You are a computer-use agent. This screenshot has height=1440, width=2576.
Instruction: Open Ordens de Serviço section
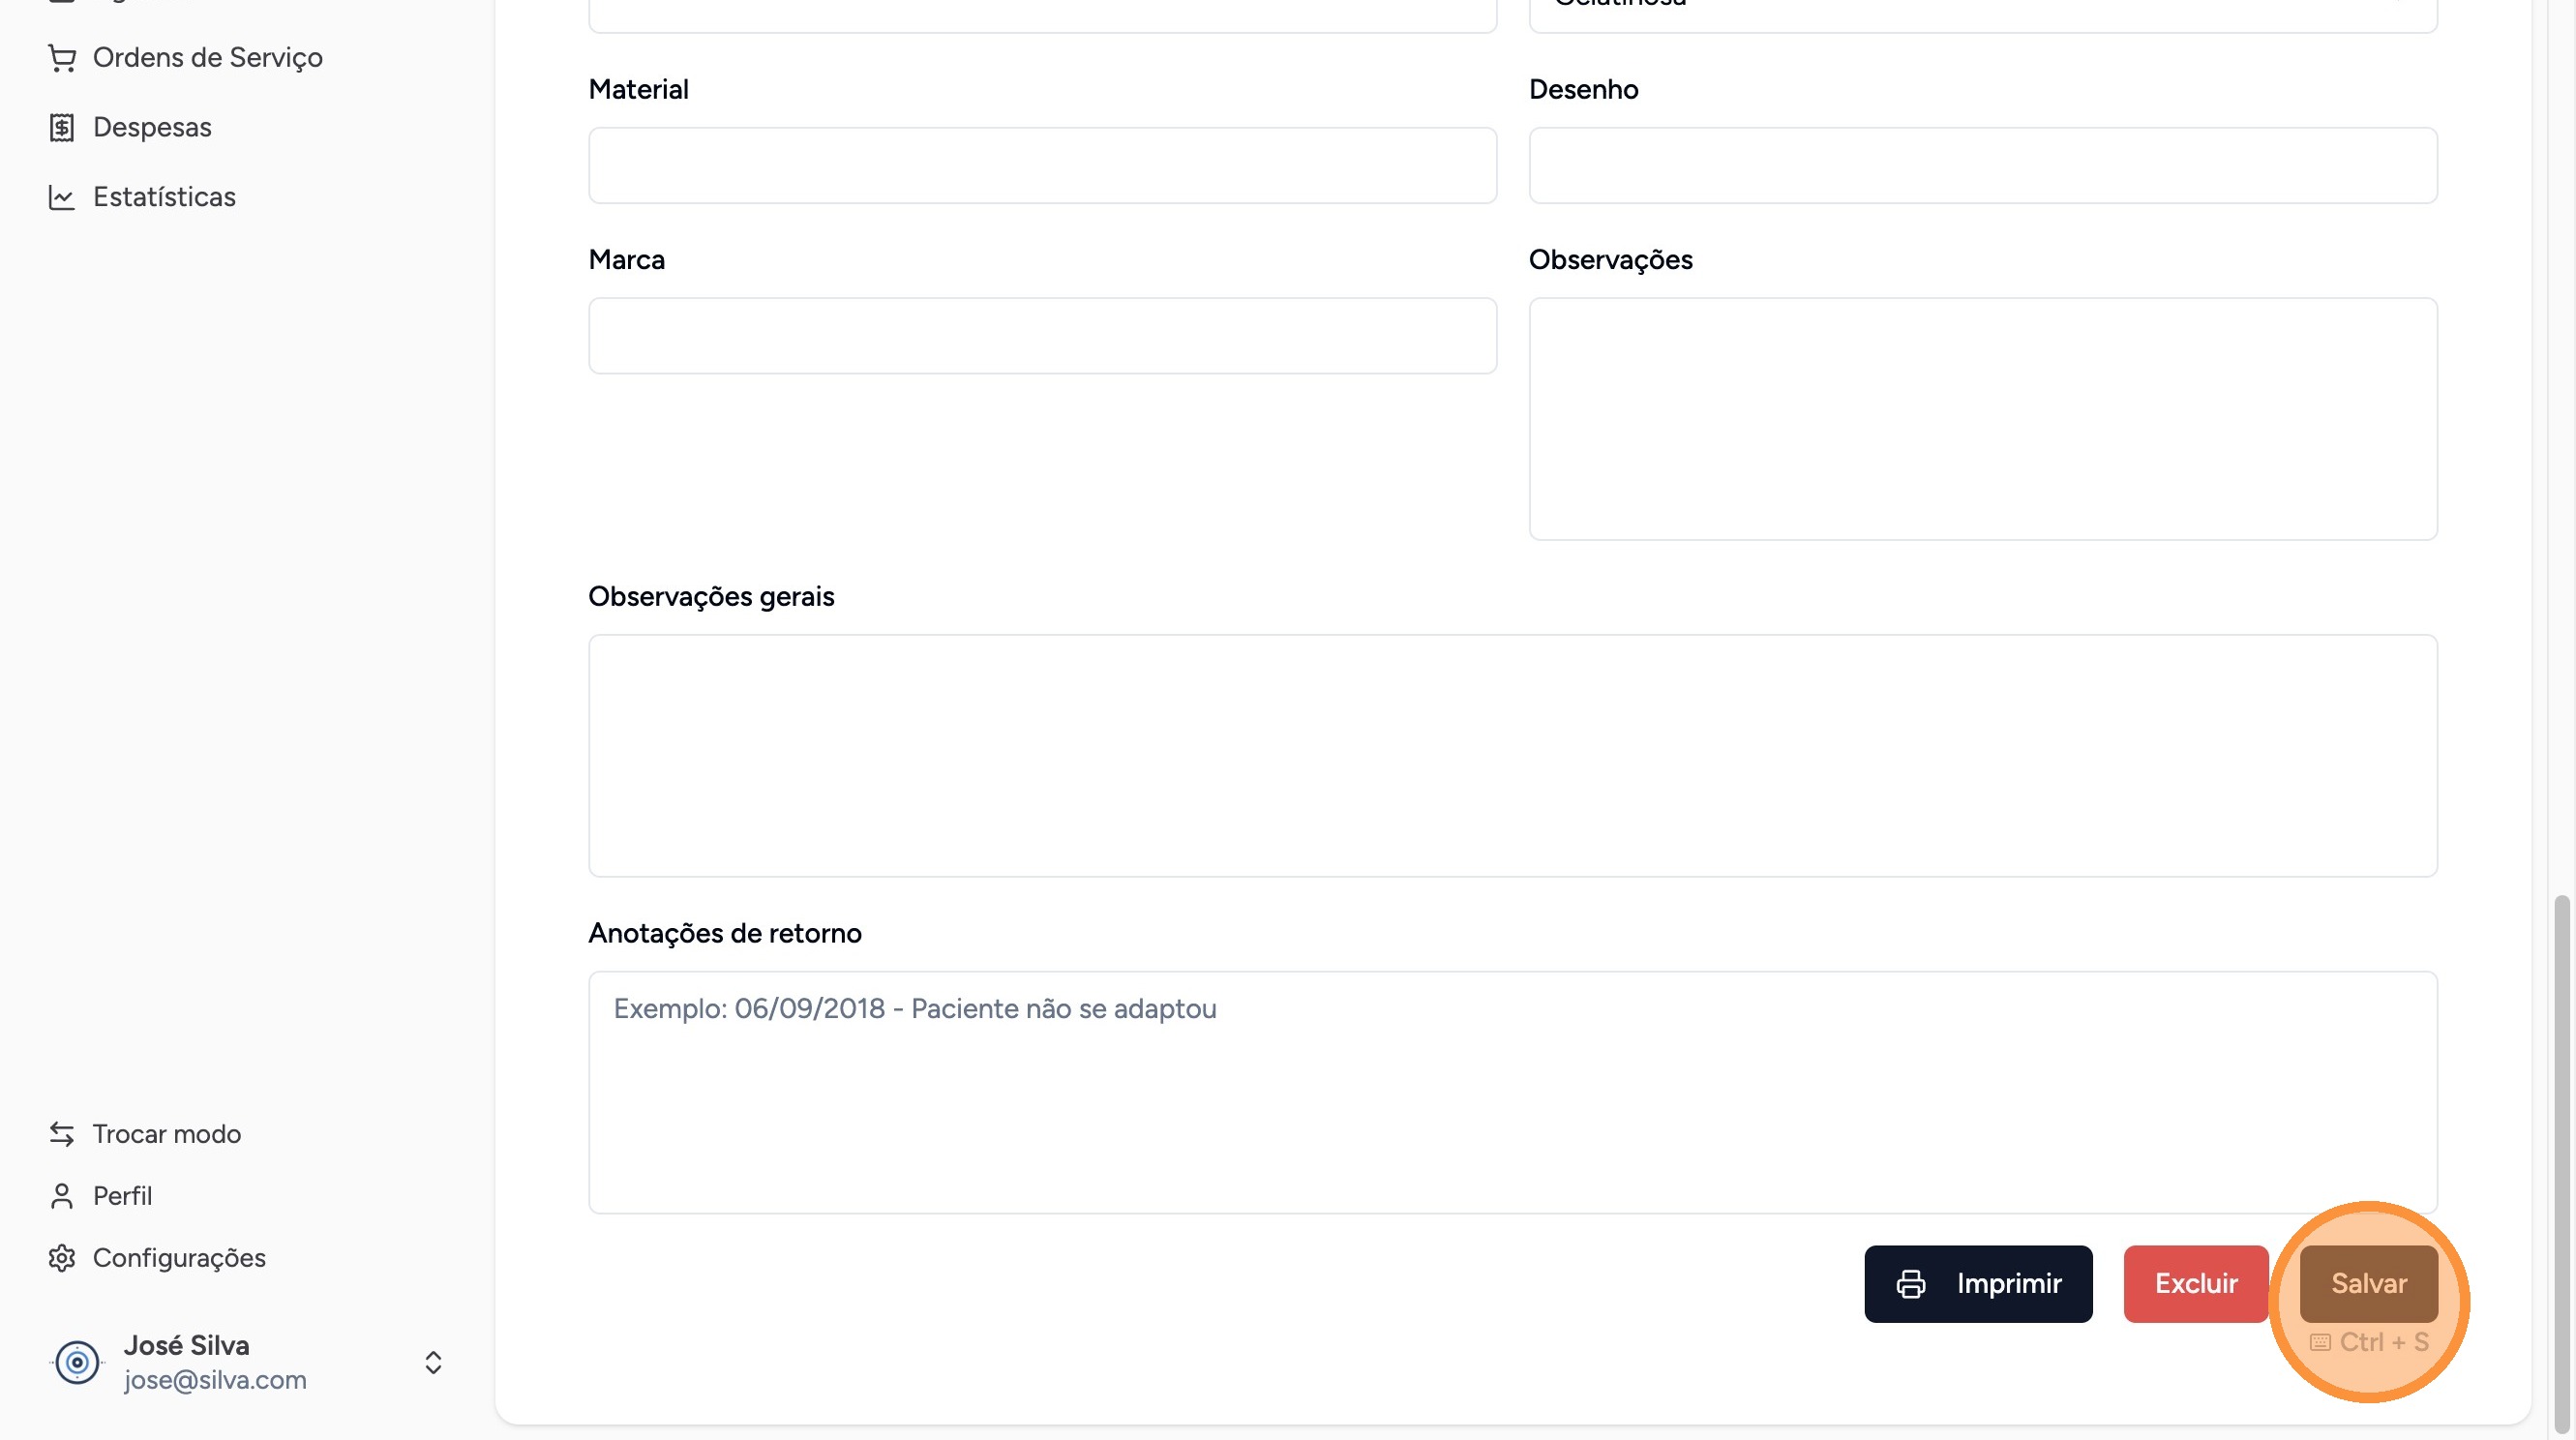pos(207,58)
